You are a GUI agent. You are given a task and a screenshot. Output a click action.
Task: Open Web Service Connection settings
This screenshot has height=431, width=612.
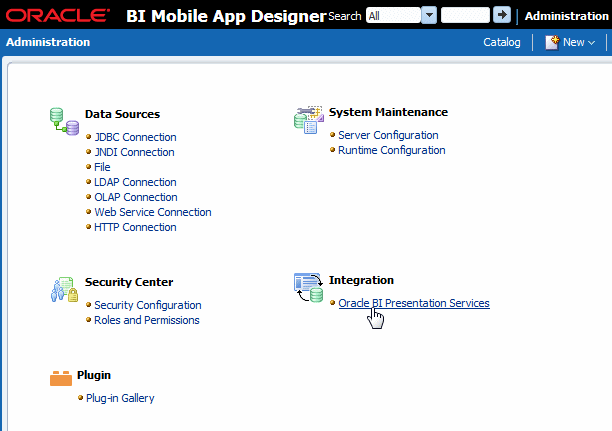pos(153,212)
